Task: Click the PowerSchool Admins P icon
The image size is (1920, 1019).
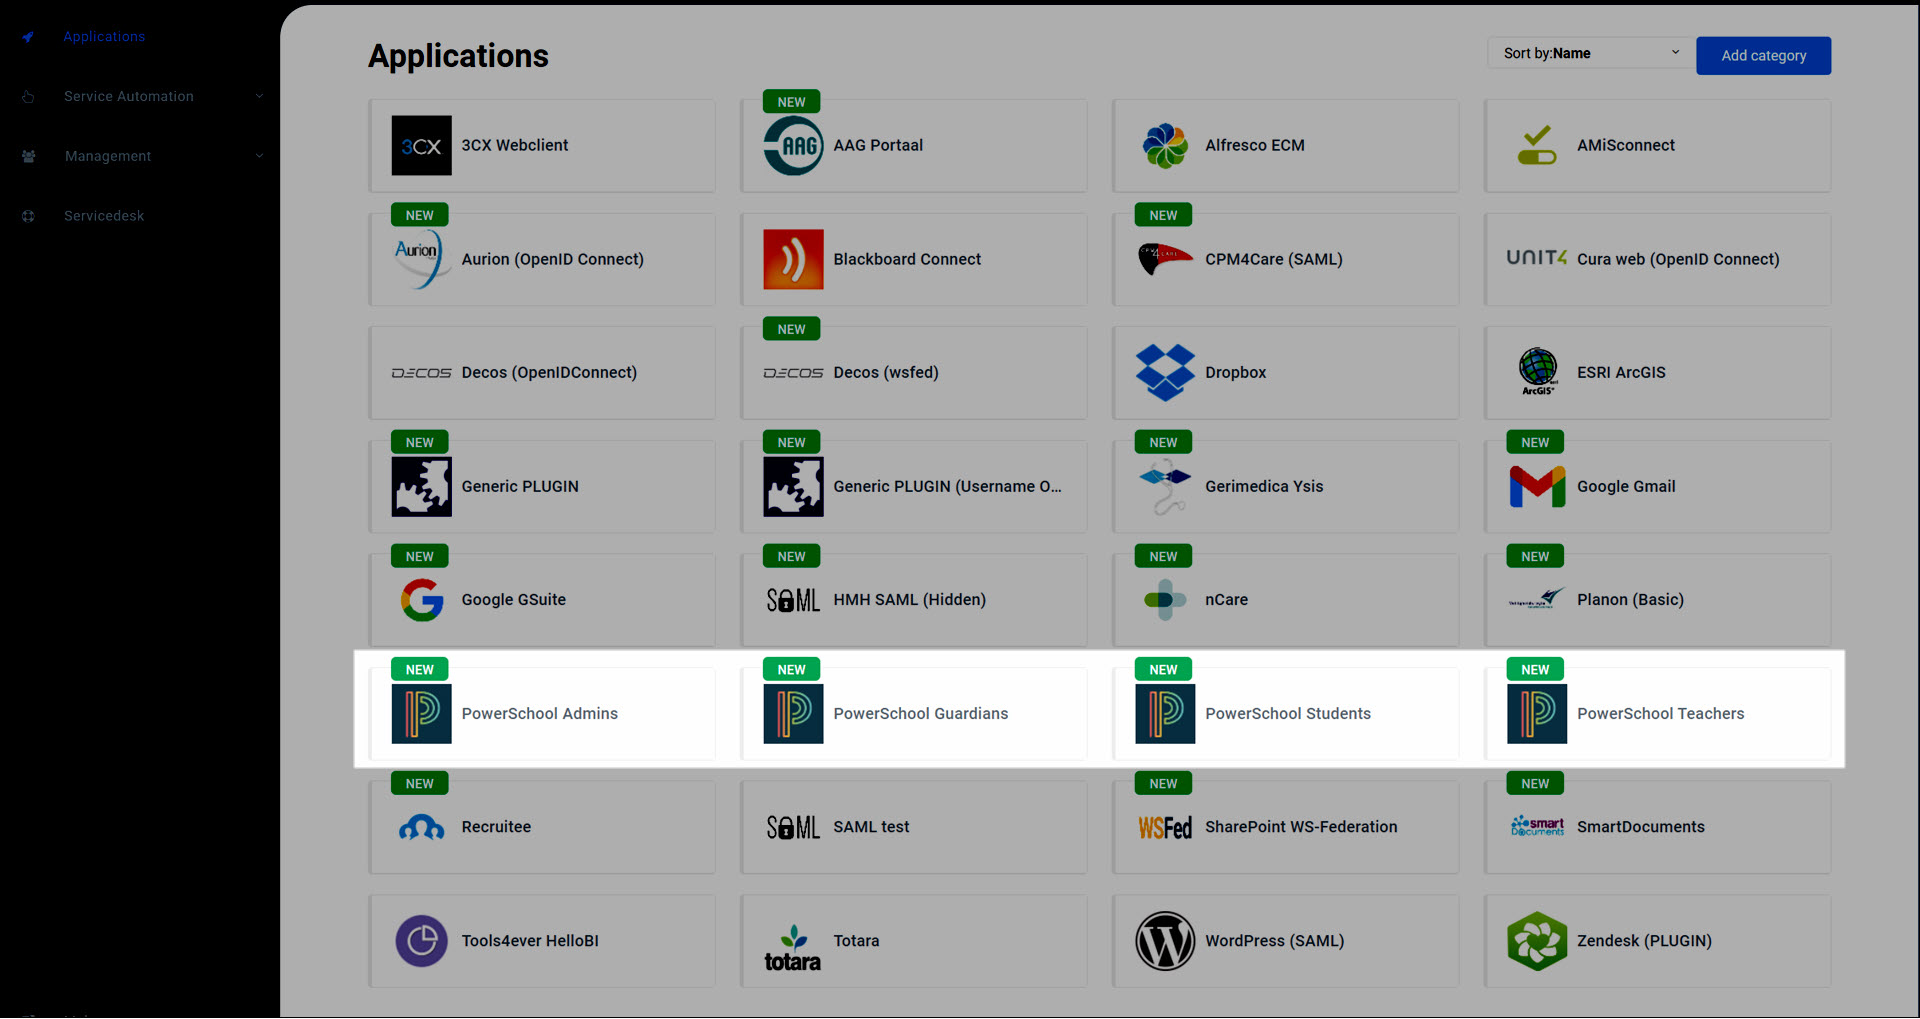Action: (x=421, y=714)
